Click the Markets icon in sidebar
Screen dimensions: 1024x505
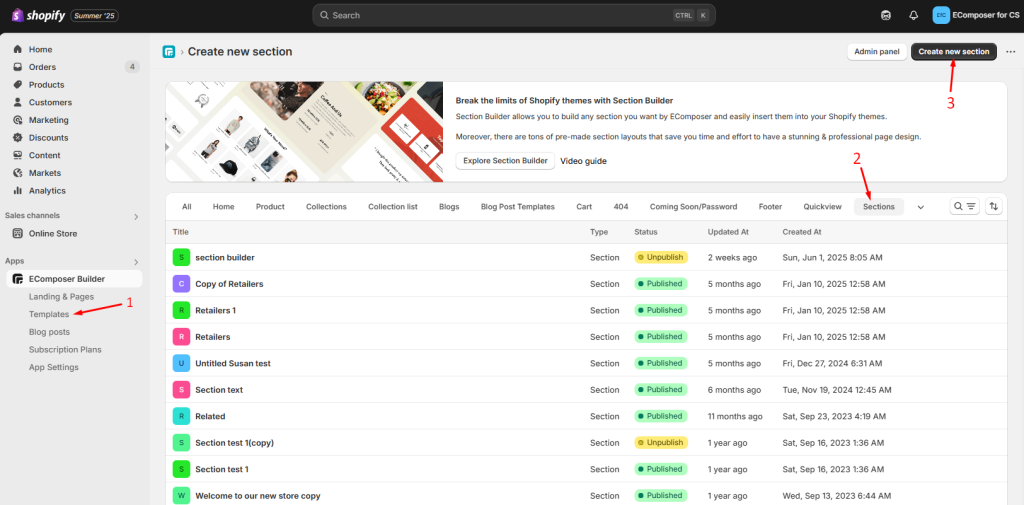point(18,173)
